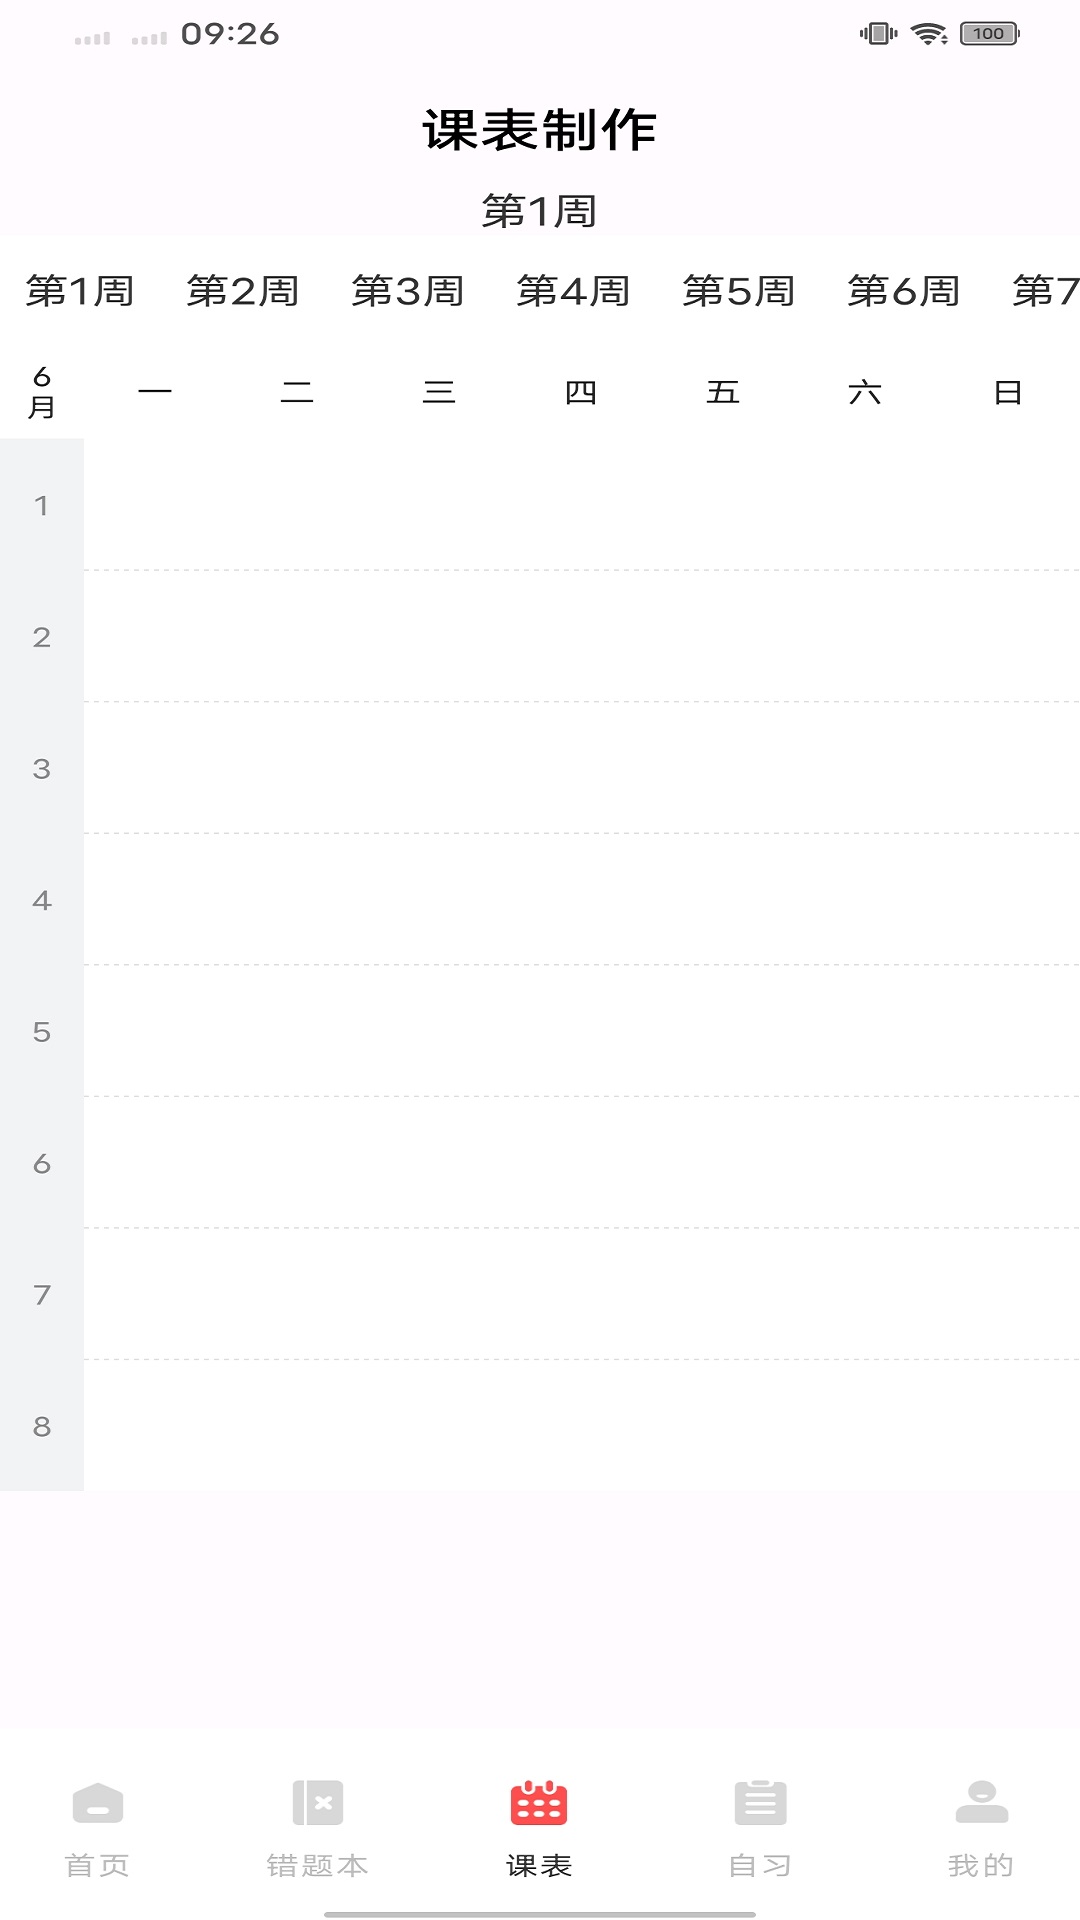
Task: Select period 1 row number
Action: coord(42,506)
